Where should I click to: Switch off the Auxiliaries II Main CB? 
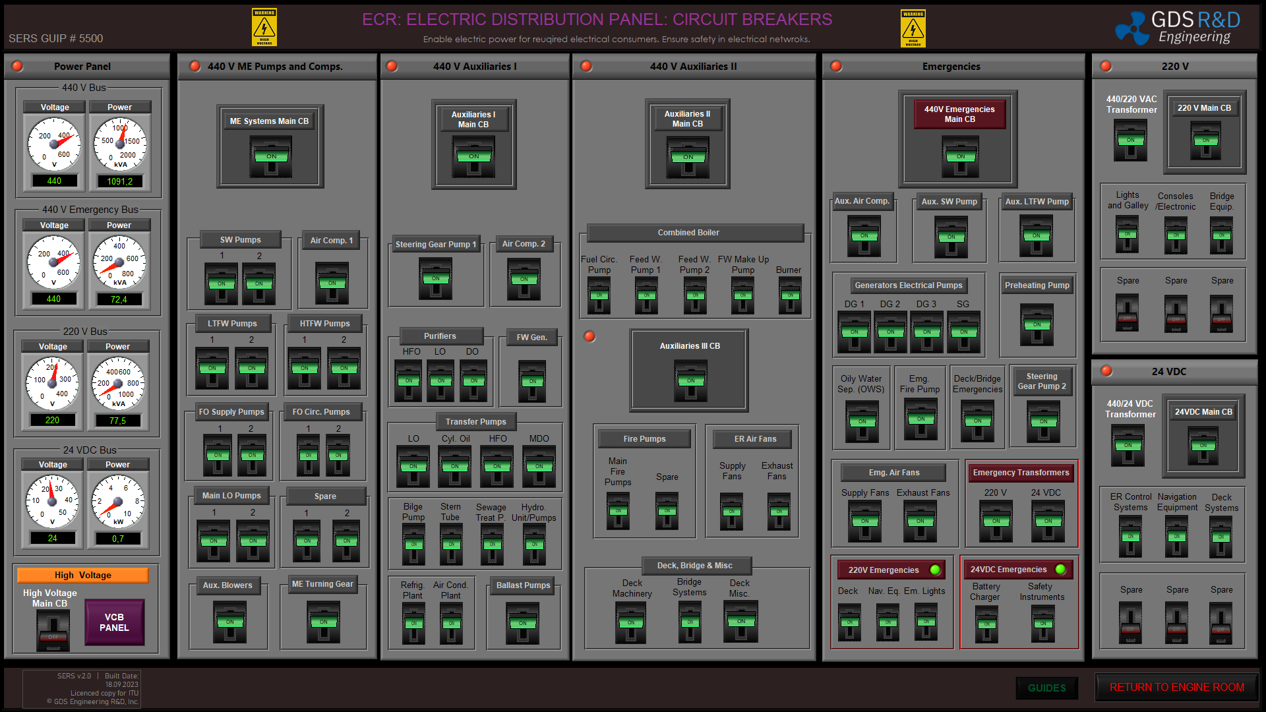688,157
